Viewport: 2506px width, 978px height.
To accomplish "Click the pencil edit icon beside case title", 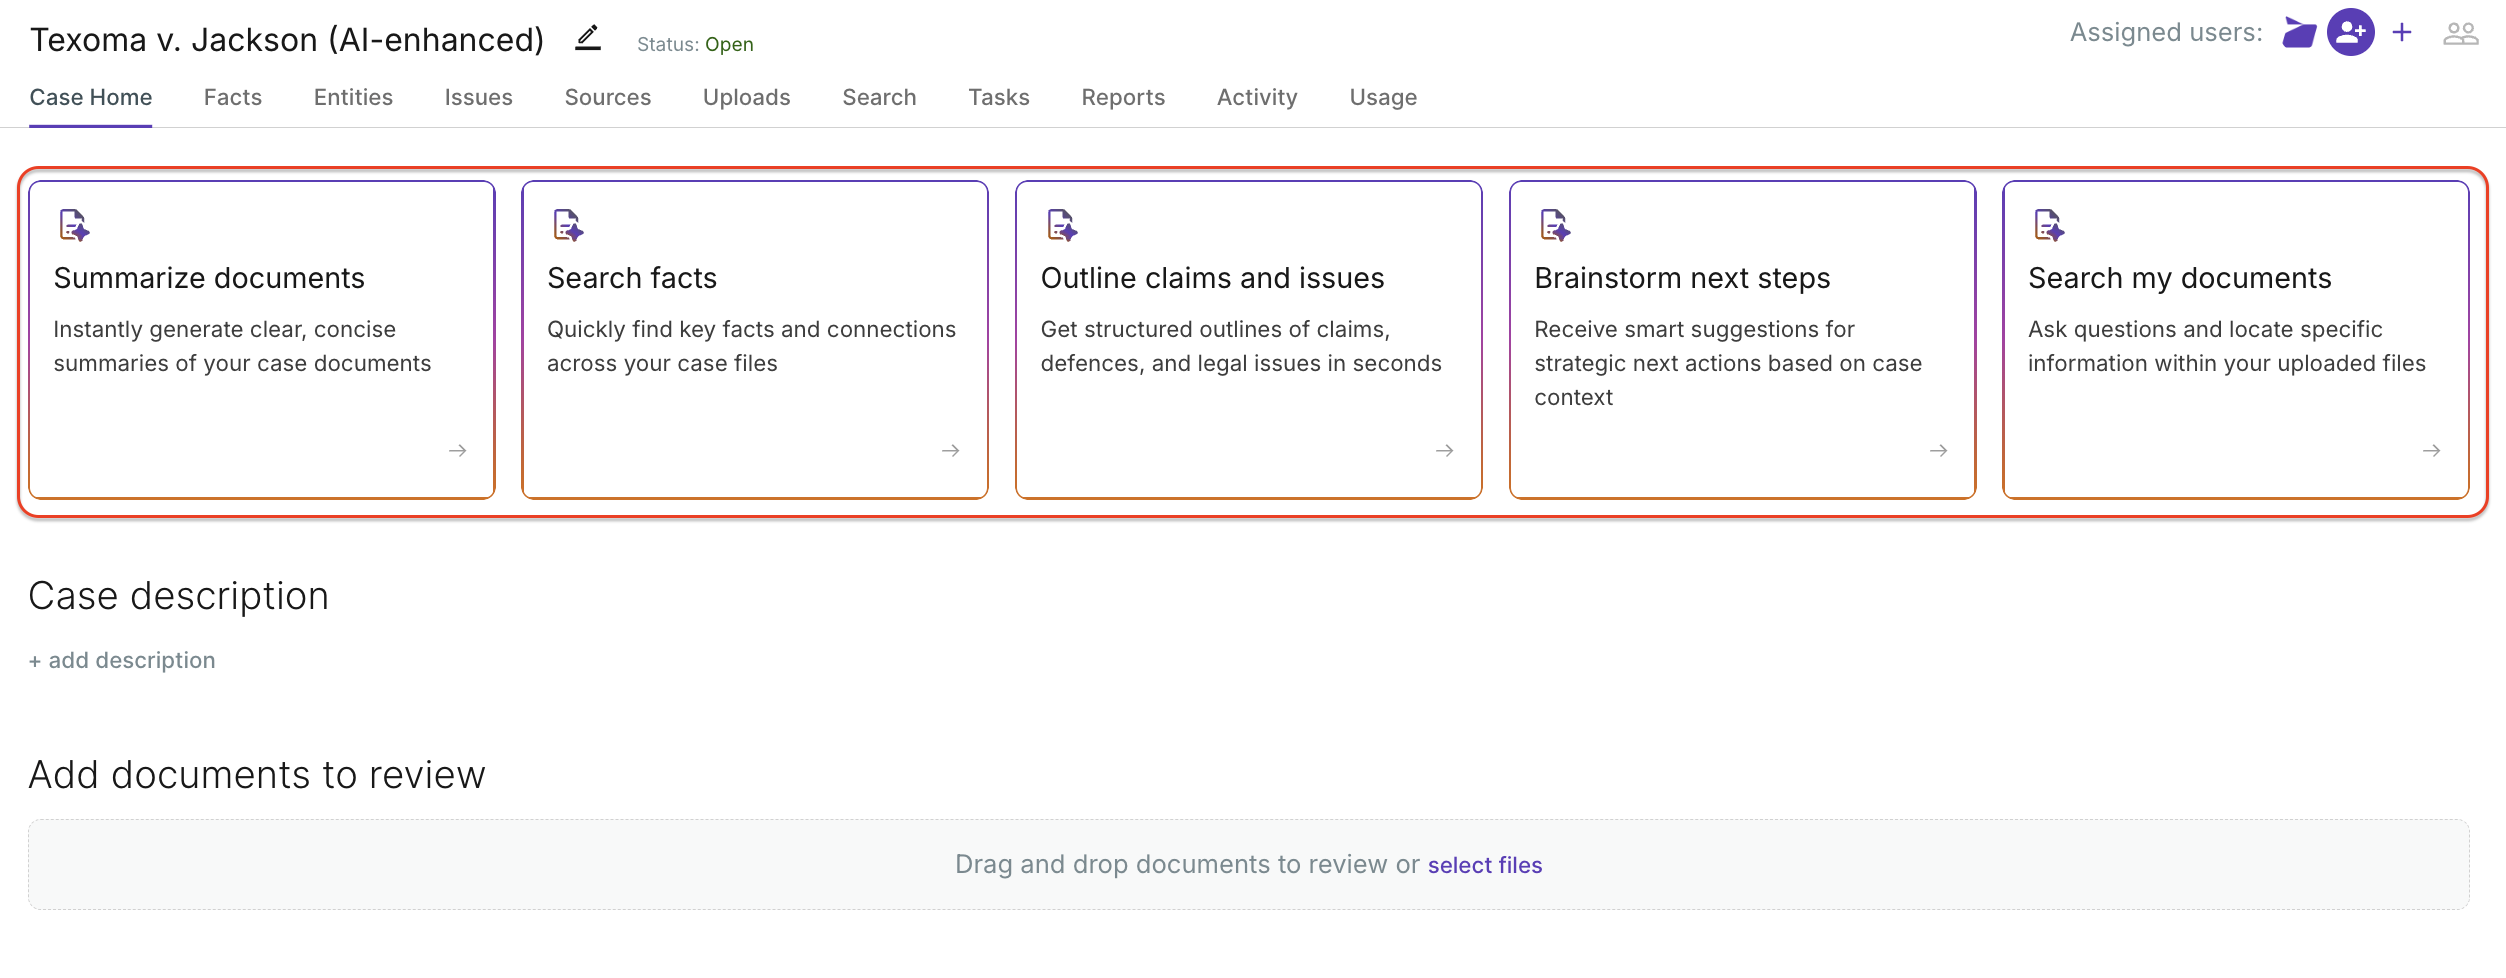I will [588, 38].
